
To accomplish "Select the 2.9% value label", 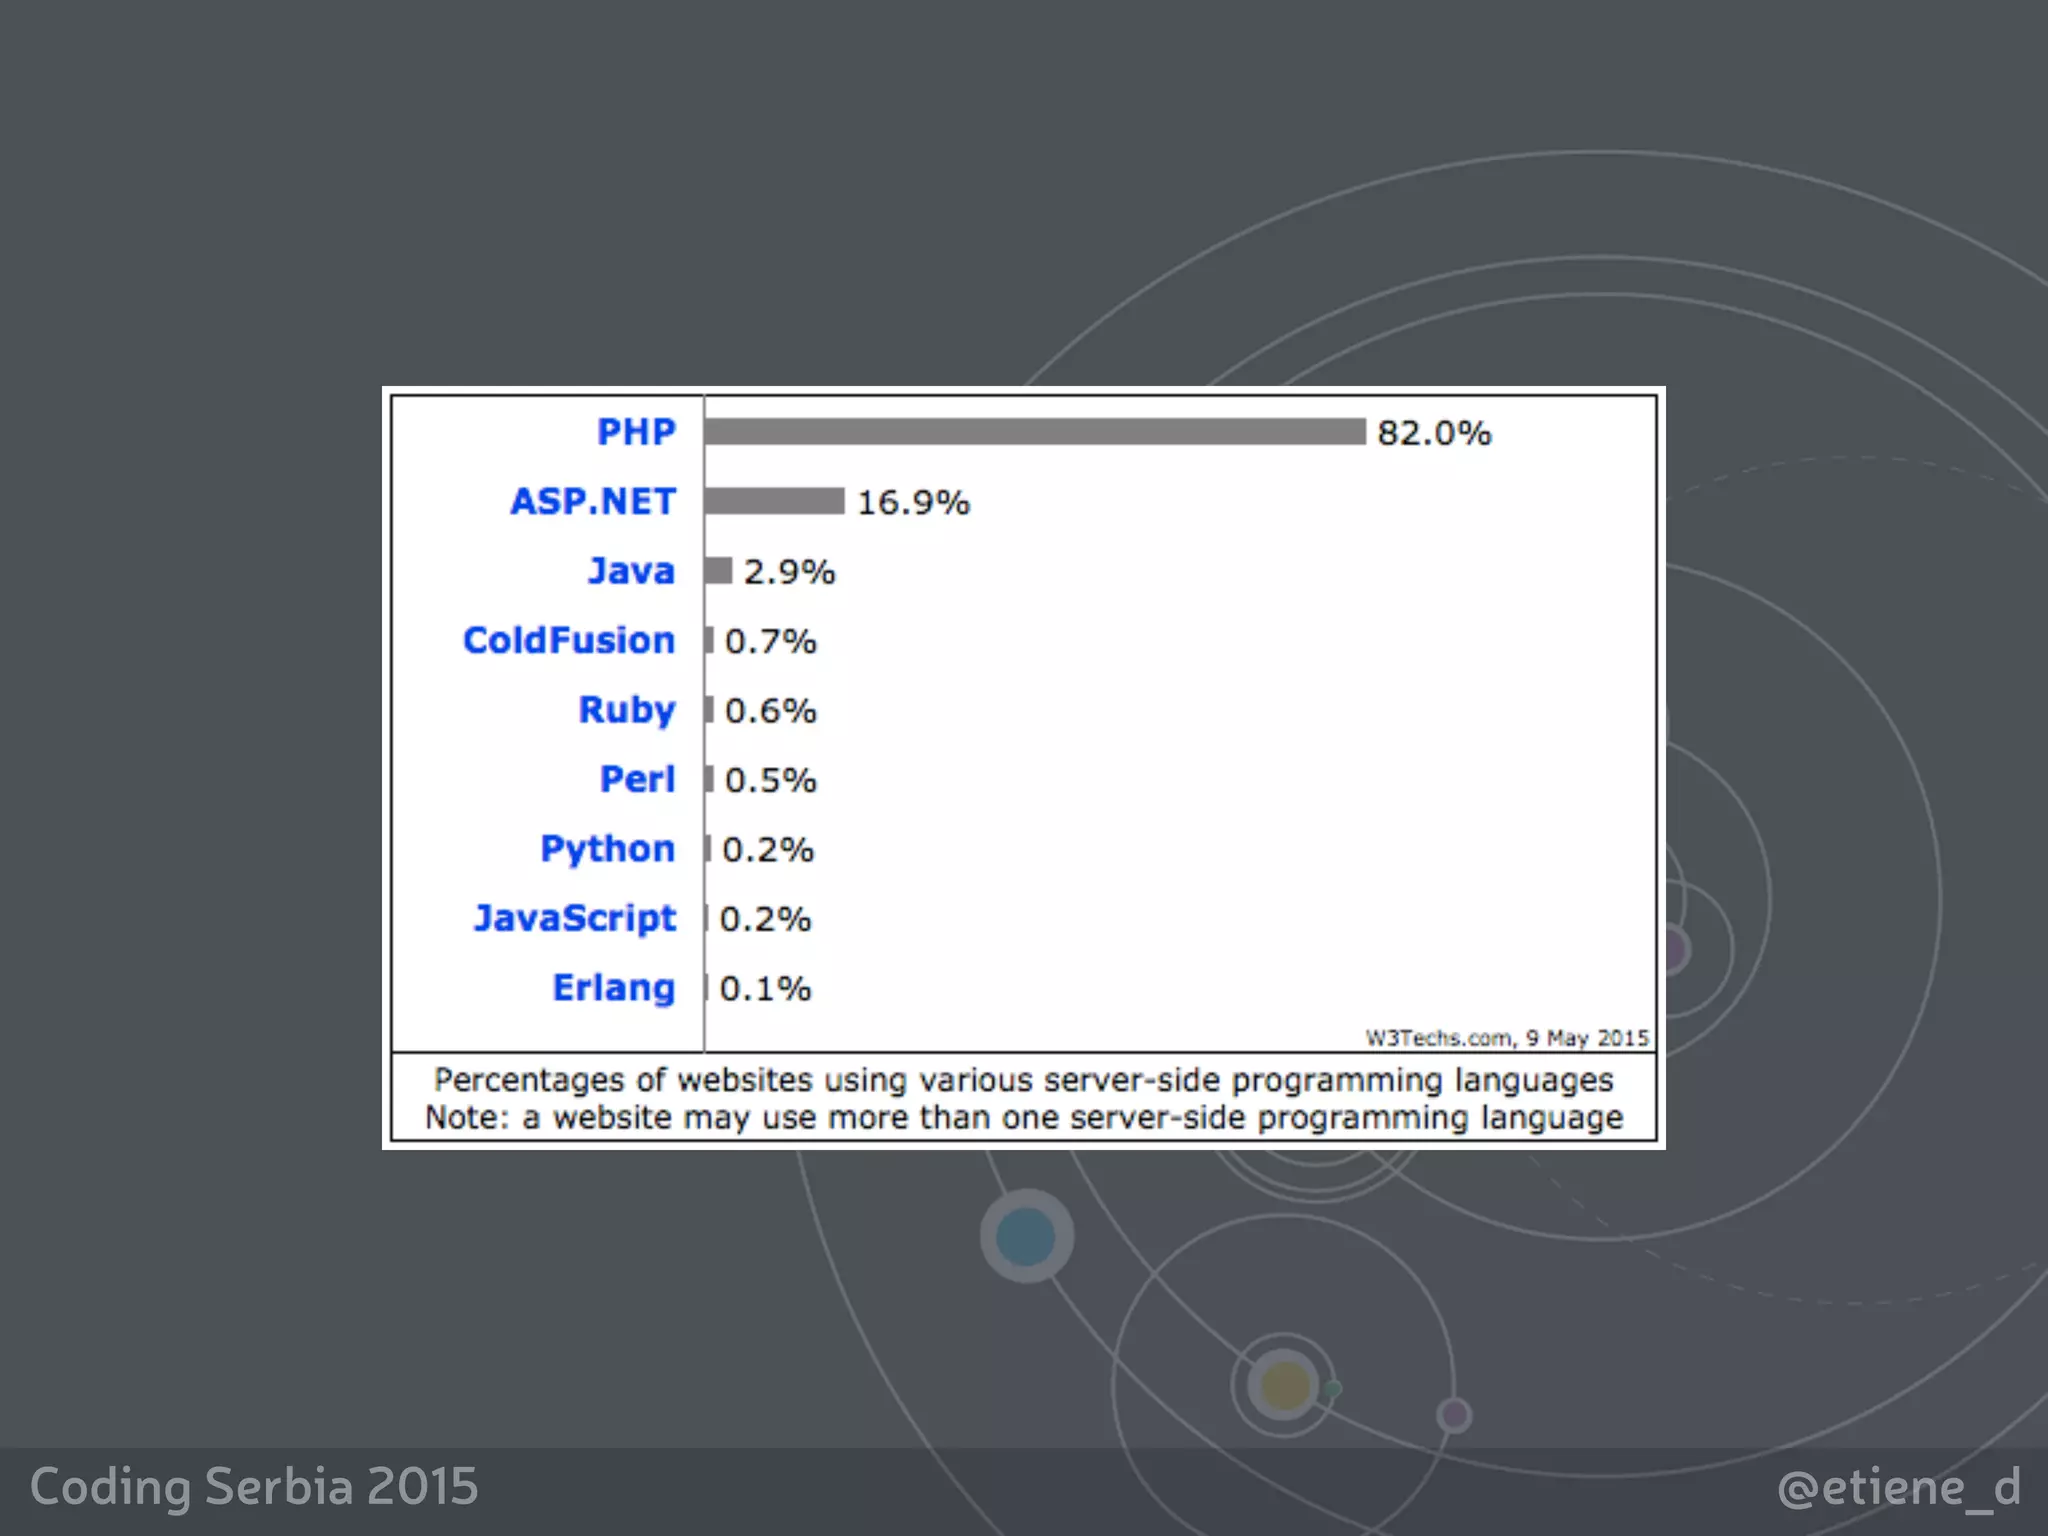I will 789,572.
